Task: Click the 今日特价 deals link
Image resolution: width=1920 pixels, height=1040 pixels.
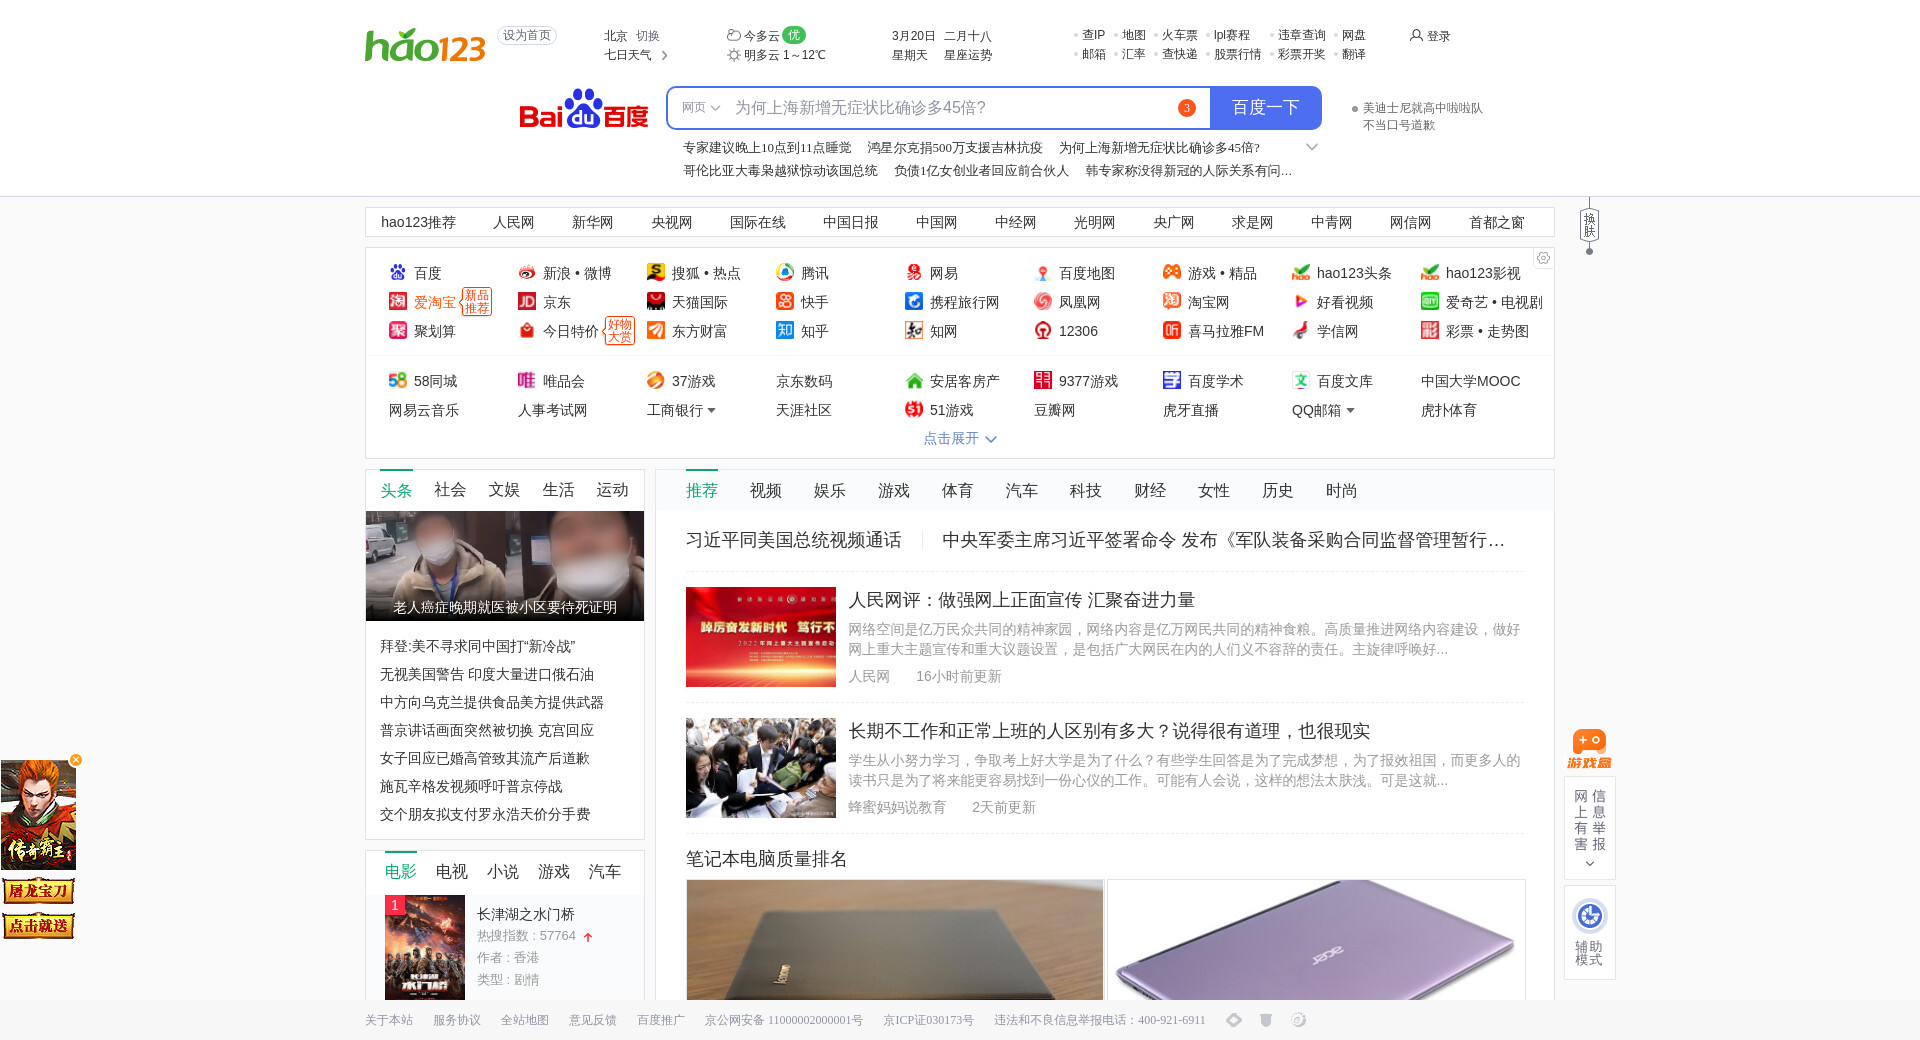Action: (x=571, y=331)
